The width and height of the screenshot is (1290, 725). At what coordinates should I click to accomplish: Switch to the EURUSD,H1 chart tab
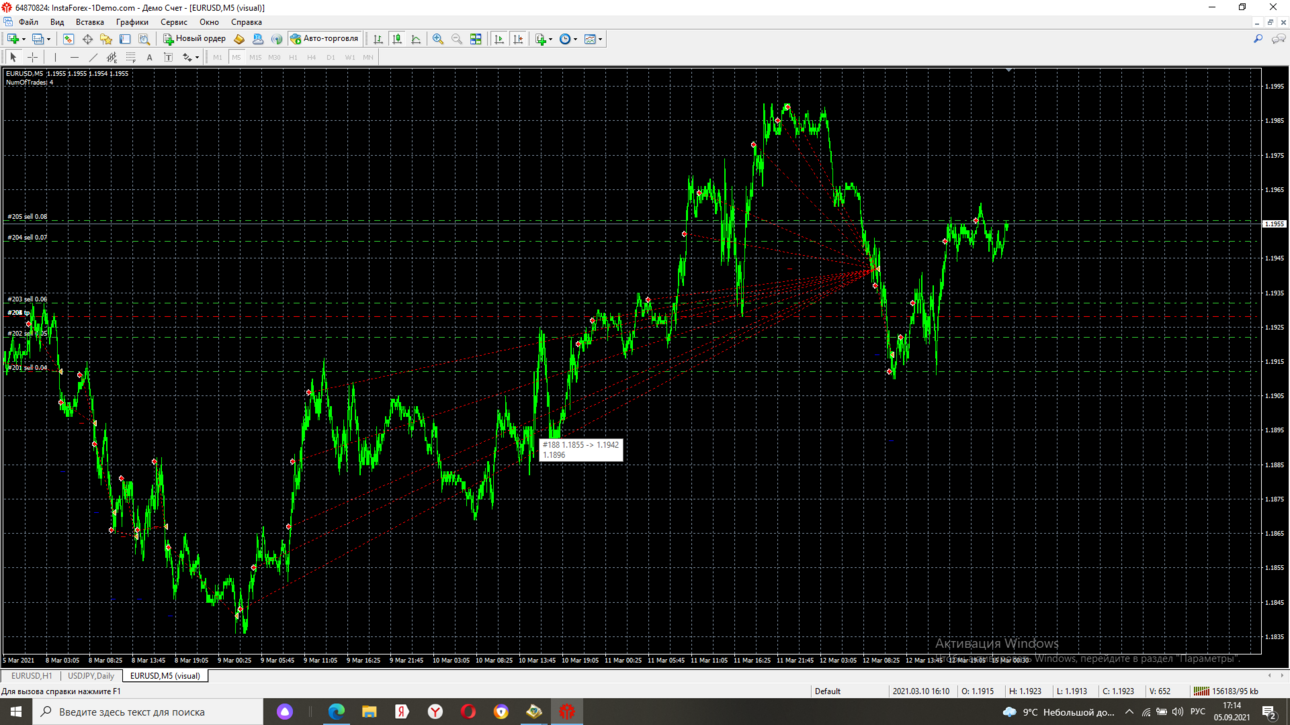pos(31,676)
